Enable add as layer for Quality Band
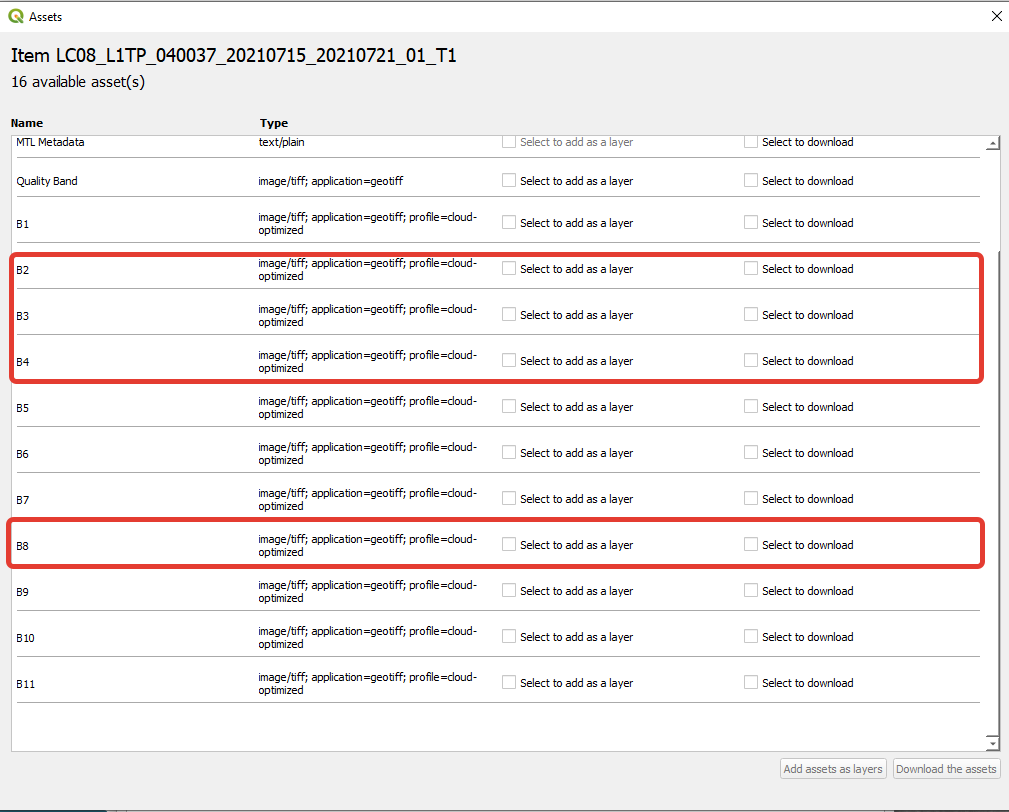The width and height of the screenshot is (1009, 812). click(x=508, y=181)
